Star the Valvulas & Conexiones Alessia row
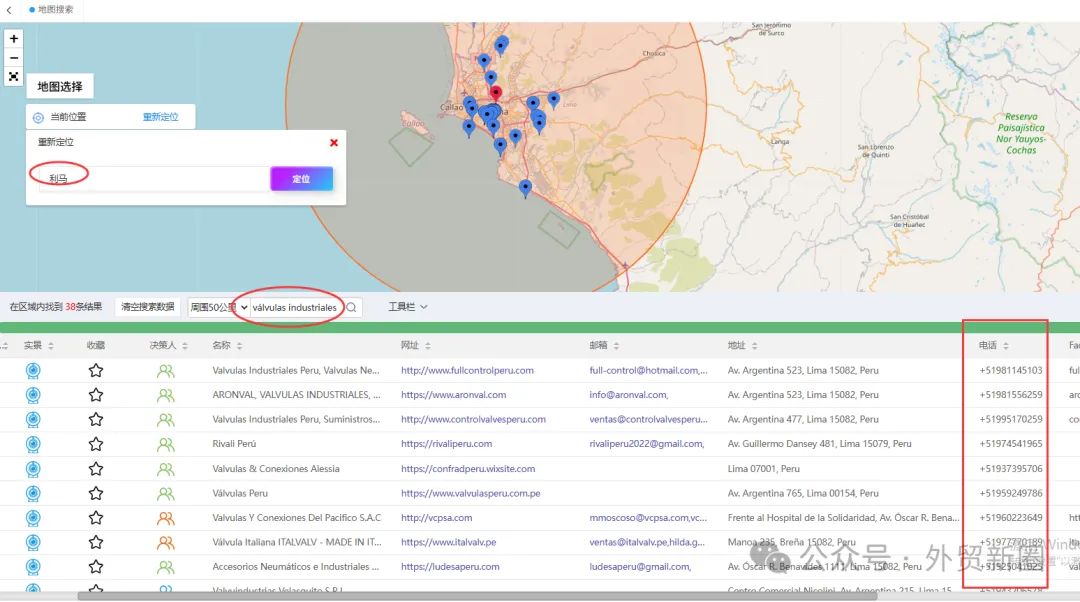Viewport: 1080px width, 602px height. tap(96, 469)
